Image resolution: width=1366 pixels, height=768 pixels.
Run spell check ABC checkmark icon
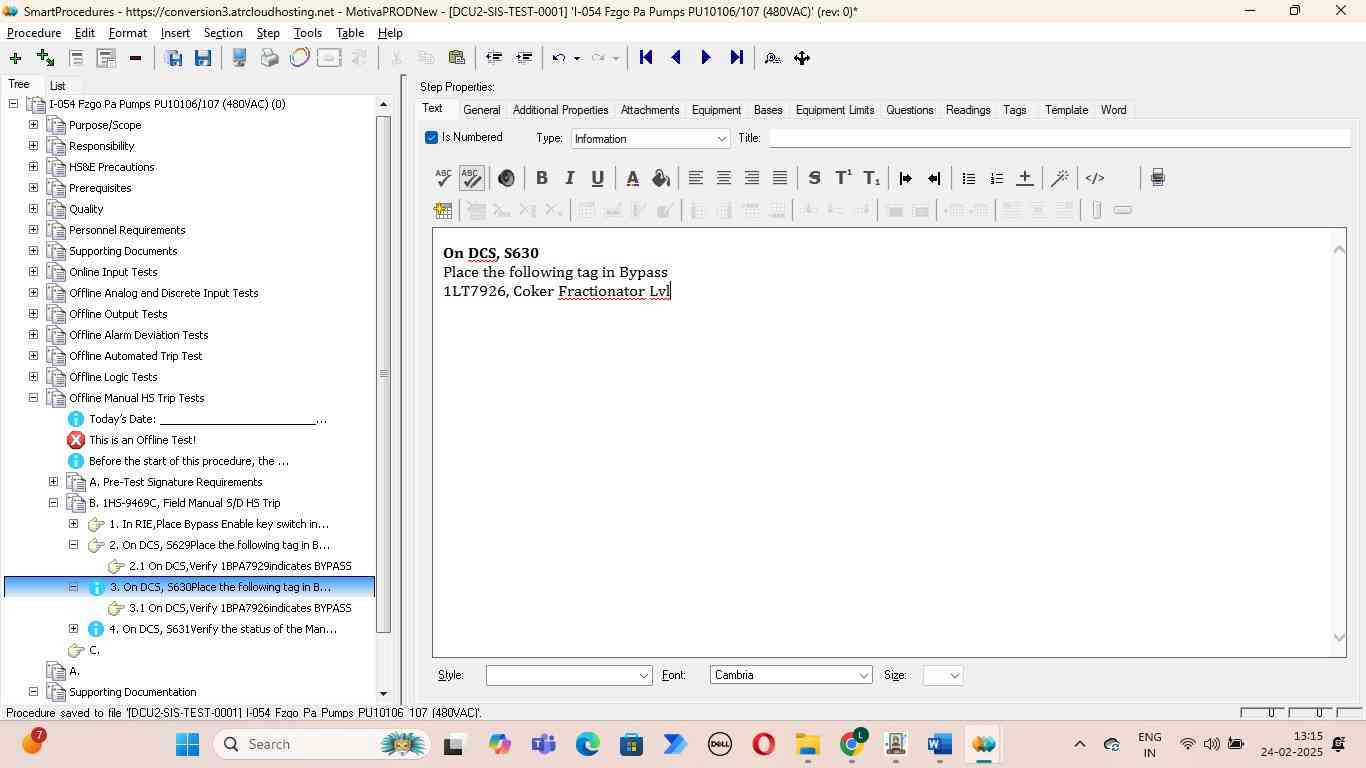coord(444,178)
